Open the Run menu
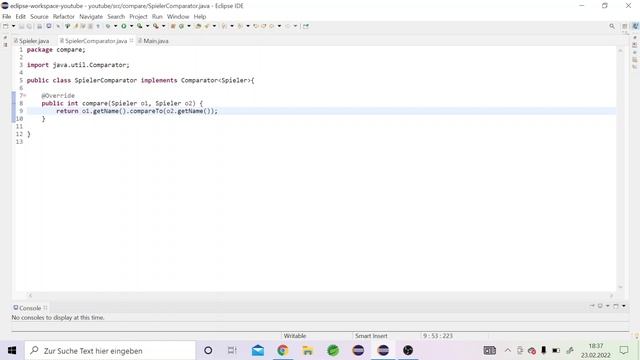Screen dimensions: 640x360 [157, 17]
